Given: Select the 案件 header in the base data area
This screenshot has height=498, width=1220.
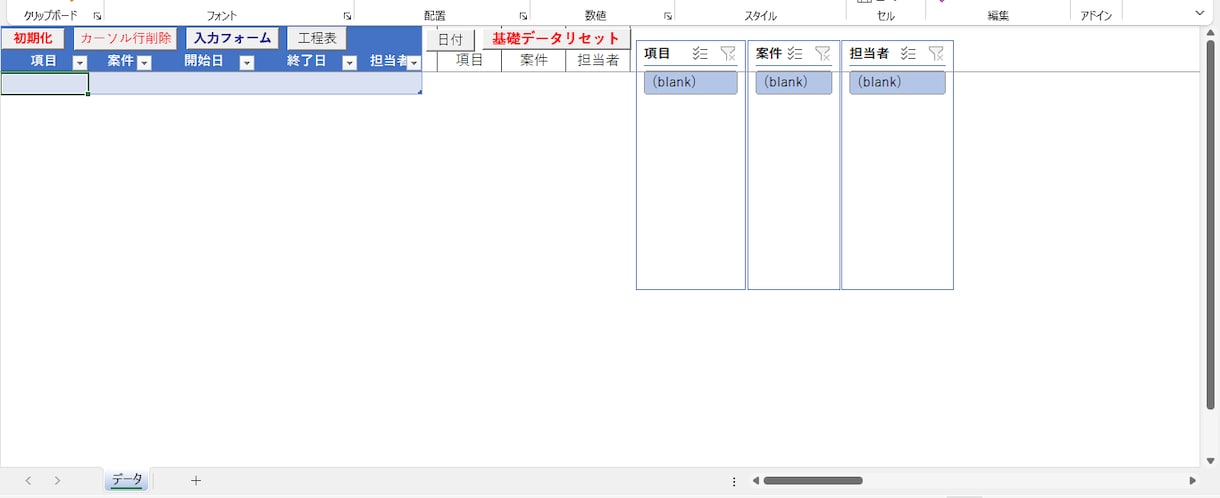Looking at the screenshot, I should [x=534, y=60].
